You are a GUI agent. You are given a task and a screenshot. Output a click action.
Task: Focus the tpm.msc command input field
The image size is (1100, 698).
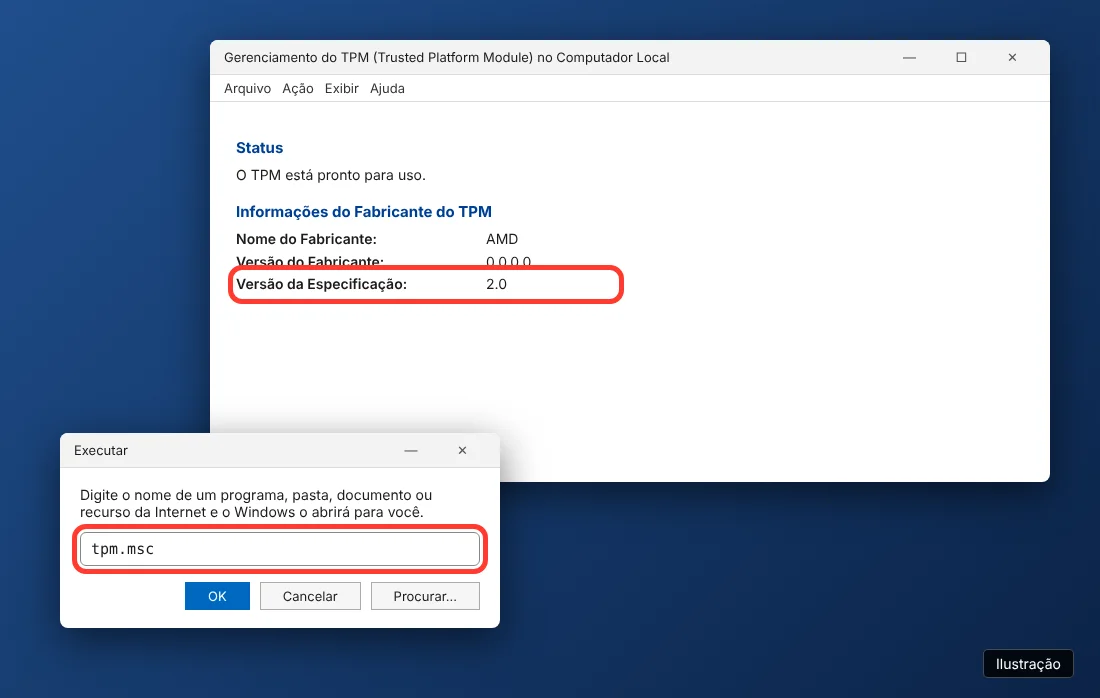280,549
